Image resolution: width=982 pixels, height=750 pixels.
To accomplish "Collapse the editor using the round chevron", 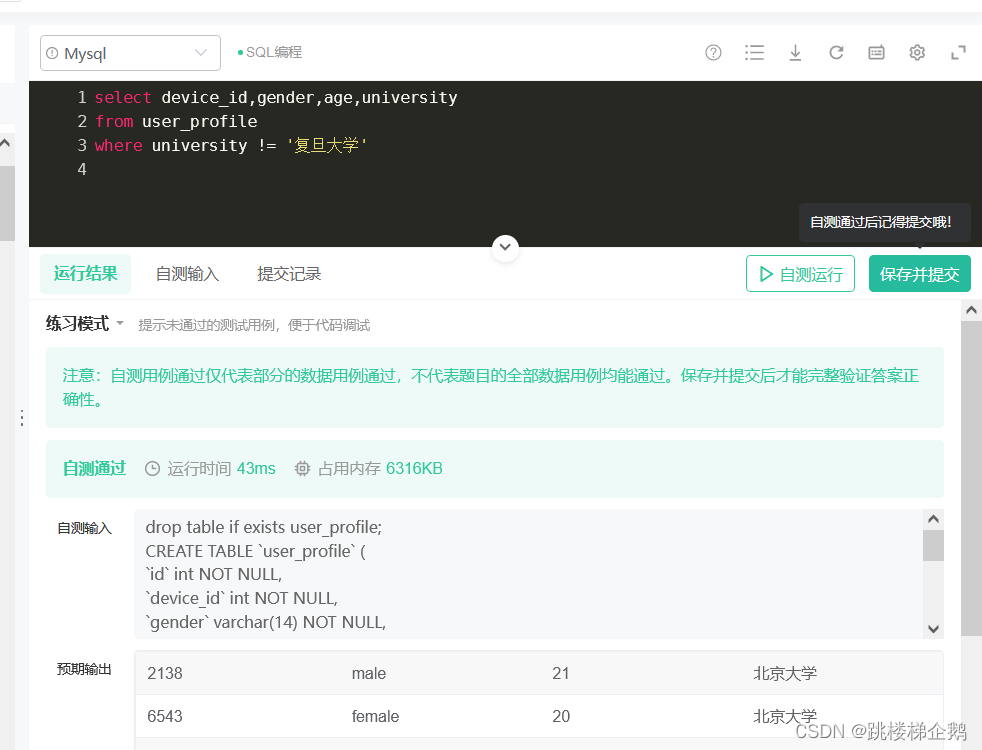I will pos(505,247).
